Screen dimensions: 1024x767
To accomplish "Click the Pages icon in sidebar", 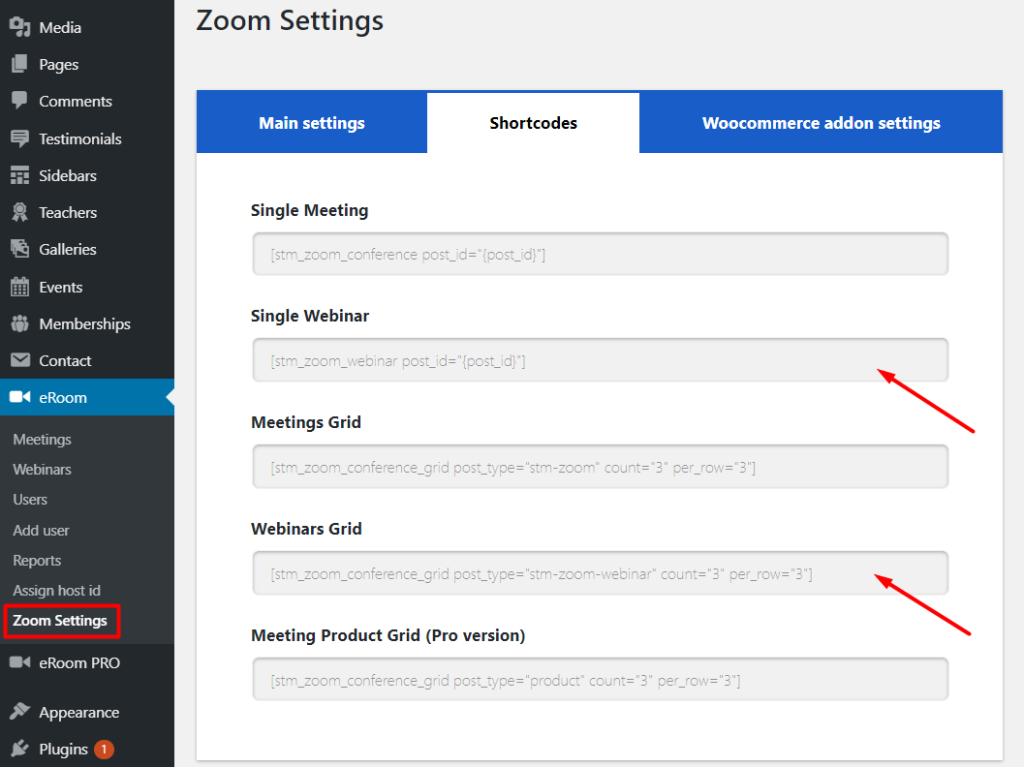I will click(20, 65).
